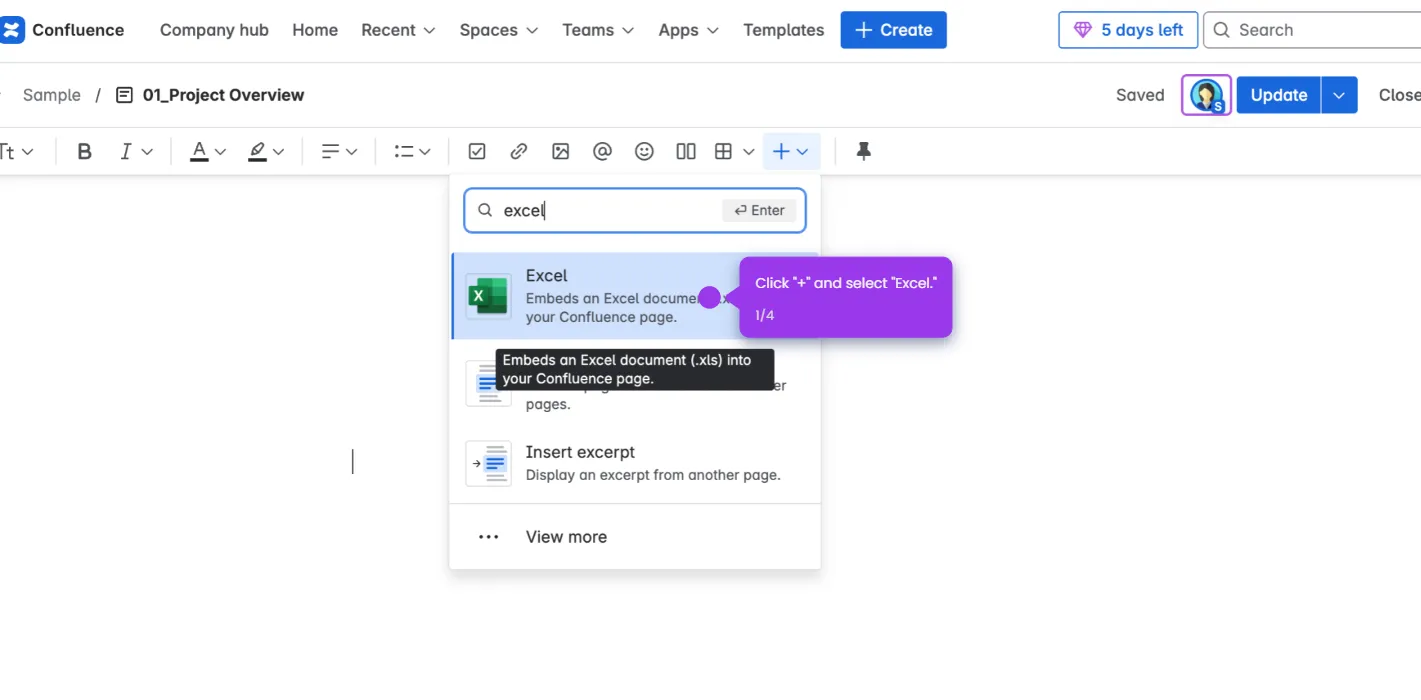Screen dimensions: 1421x700
Task: Click the plus insert elements icon
Action: 781,151
